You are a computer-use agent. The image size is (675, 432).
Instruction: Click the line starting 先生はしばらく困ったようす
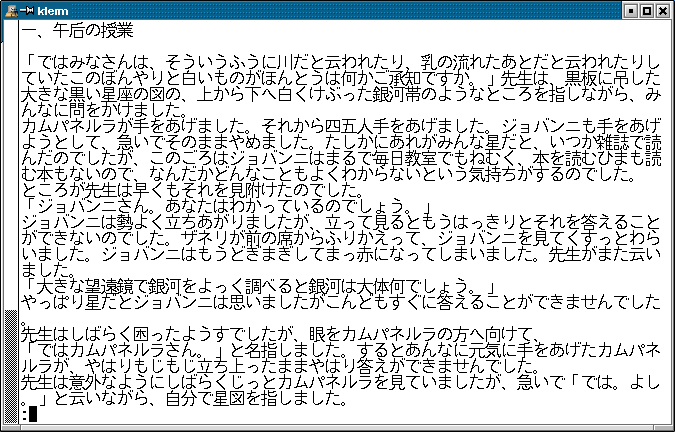click(280, 334)
